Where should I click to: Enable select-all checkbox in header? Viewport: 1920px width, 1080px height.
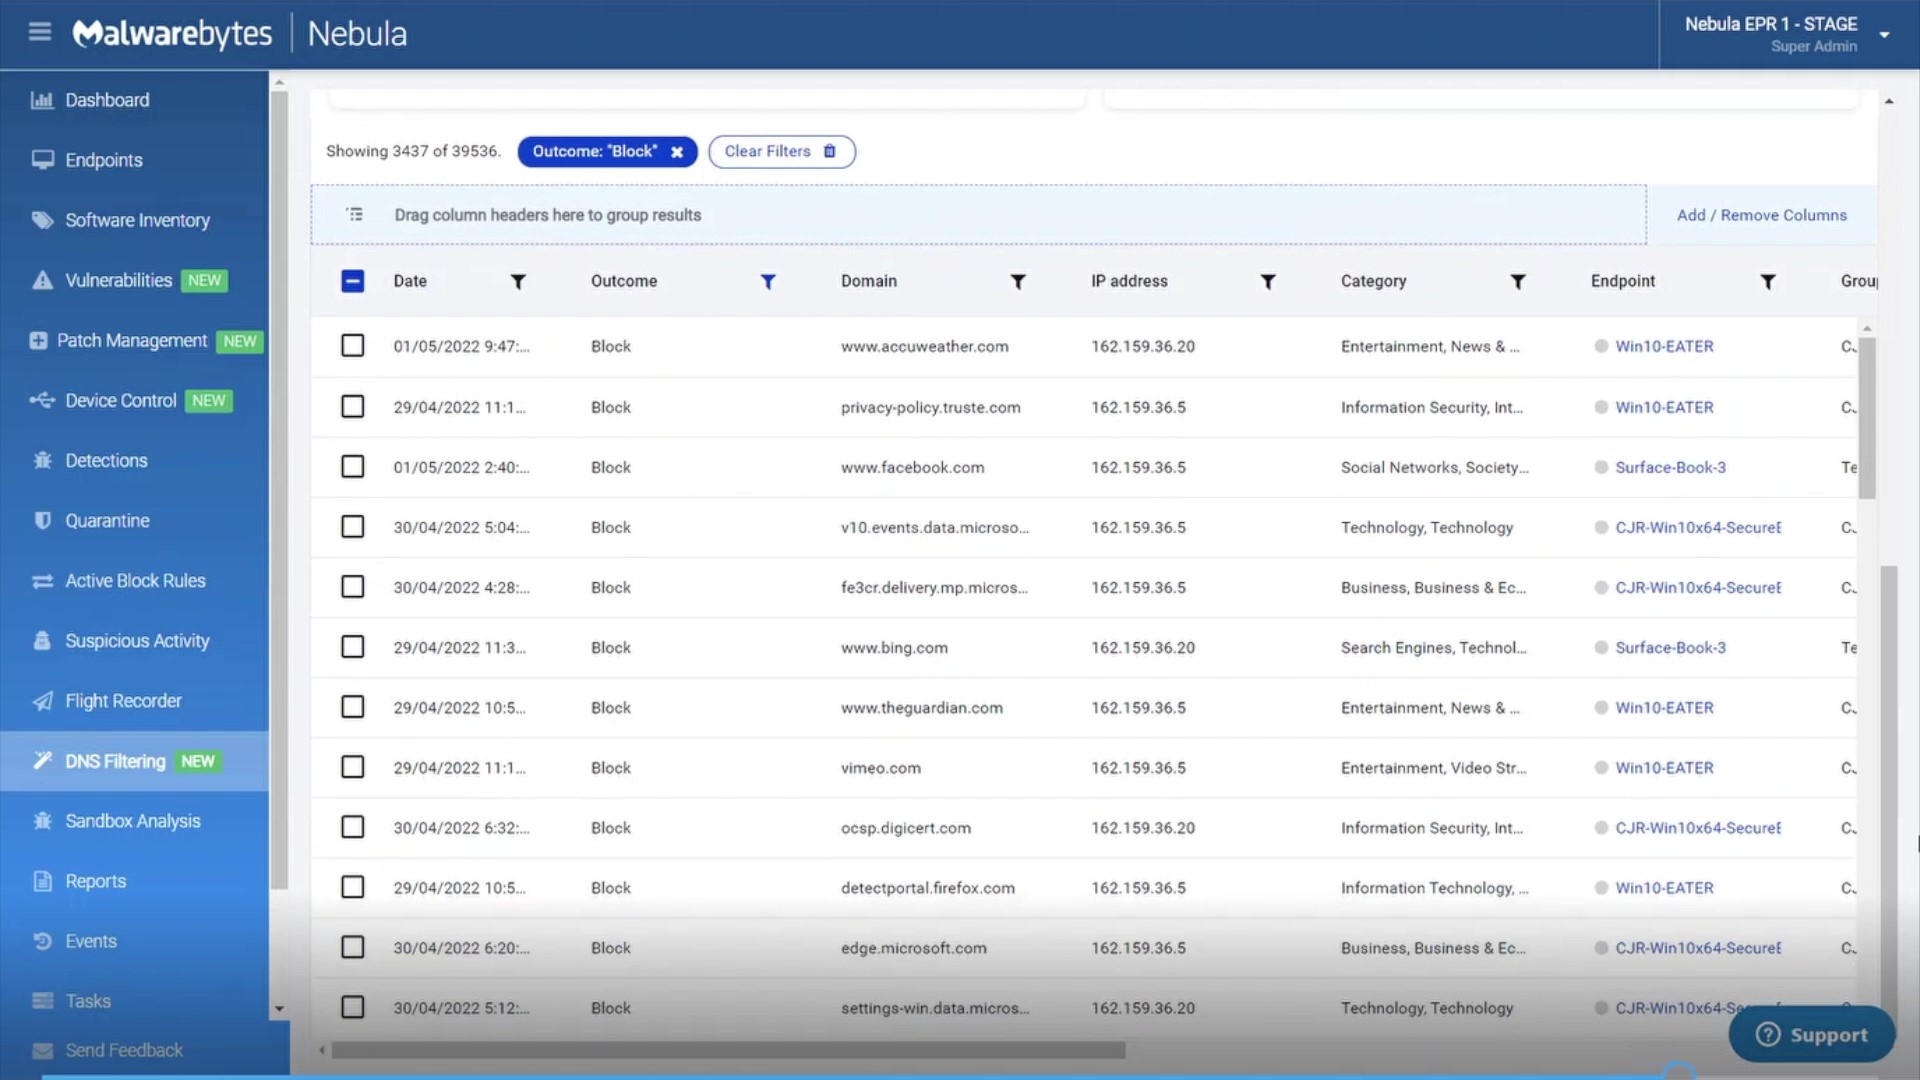tap(352, 280)
